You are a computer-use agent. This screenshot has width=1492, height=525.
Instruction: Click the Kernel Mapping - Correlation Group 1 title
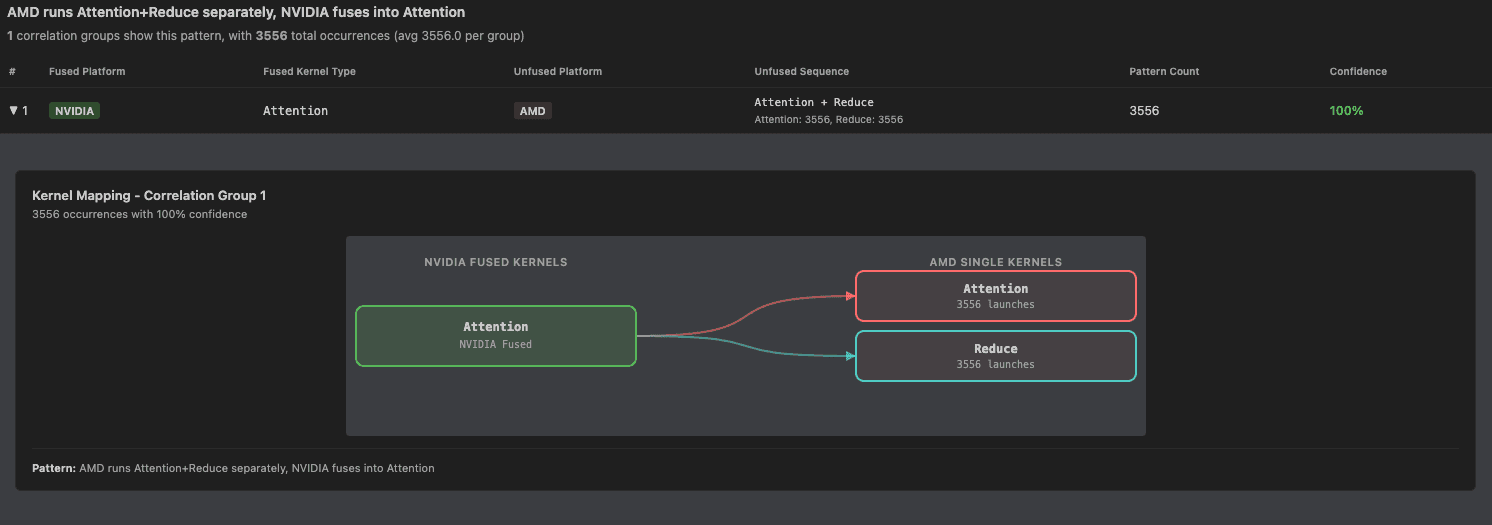(x=149, y=196)
